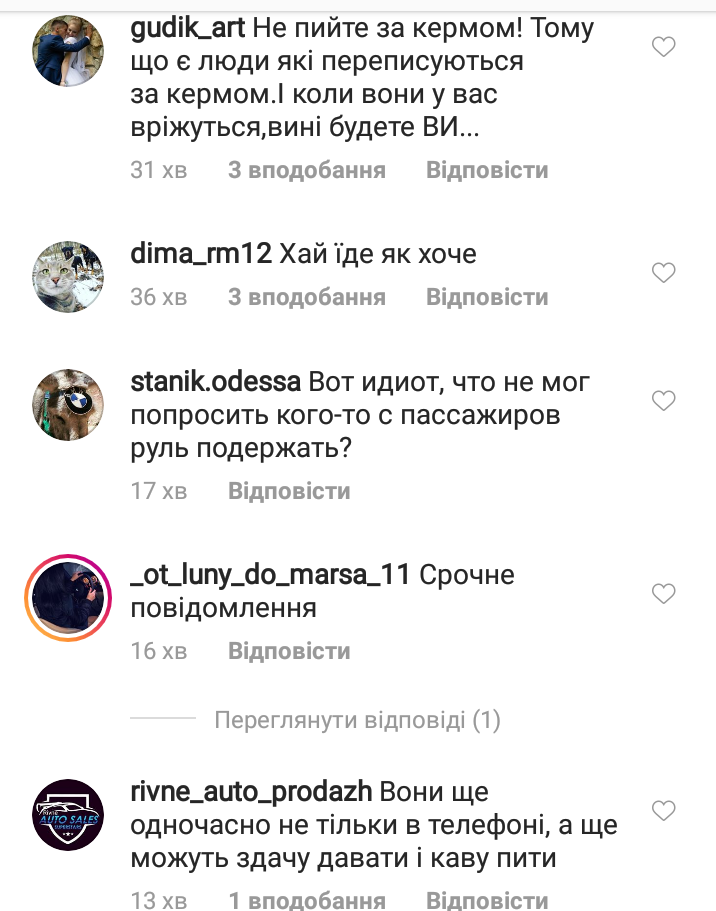The height and width of the screenshot is (911, 716).
Task: Like rivne_auto_prodazh comment via heart
Action: 663,810
